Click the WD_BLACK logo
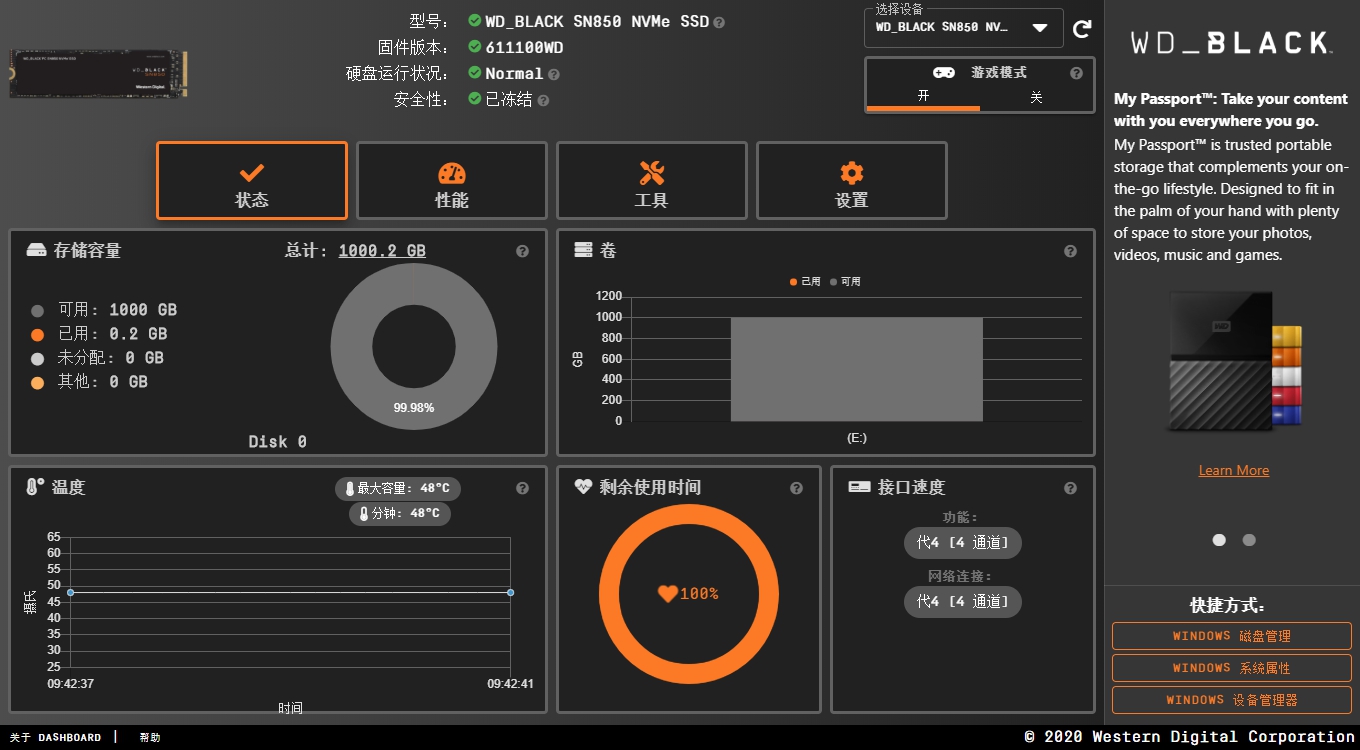This screenshot has width=1360, height=750. (x=1230, y=42)
